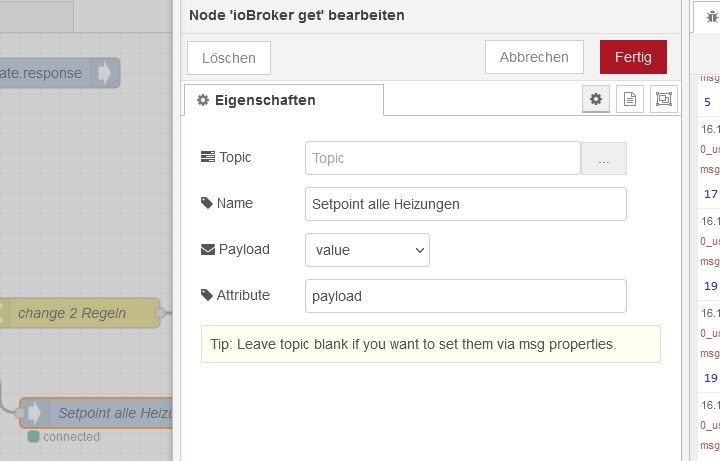The width and height of the screenshot is (720, 461).
Task: Click the debug message value 5
Action: click(708, 102)
